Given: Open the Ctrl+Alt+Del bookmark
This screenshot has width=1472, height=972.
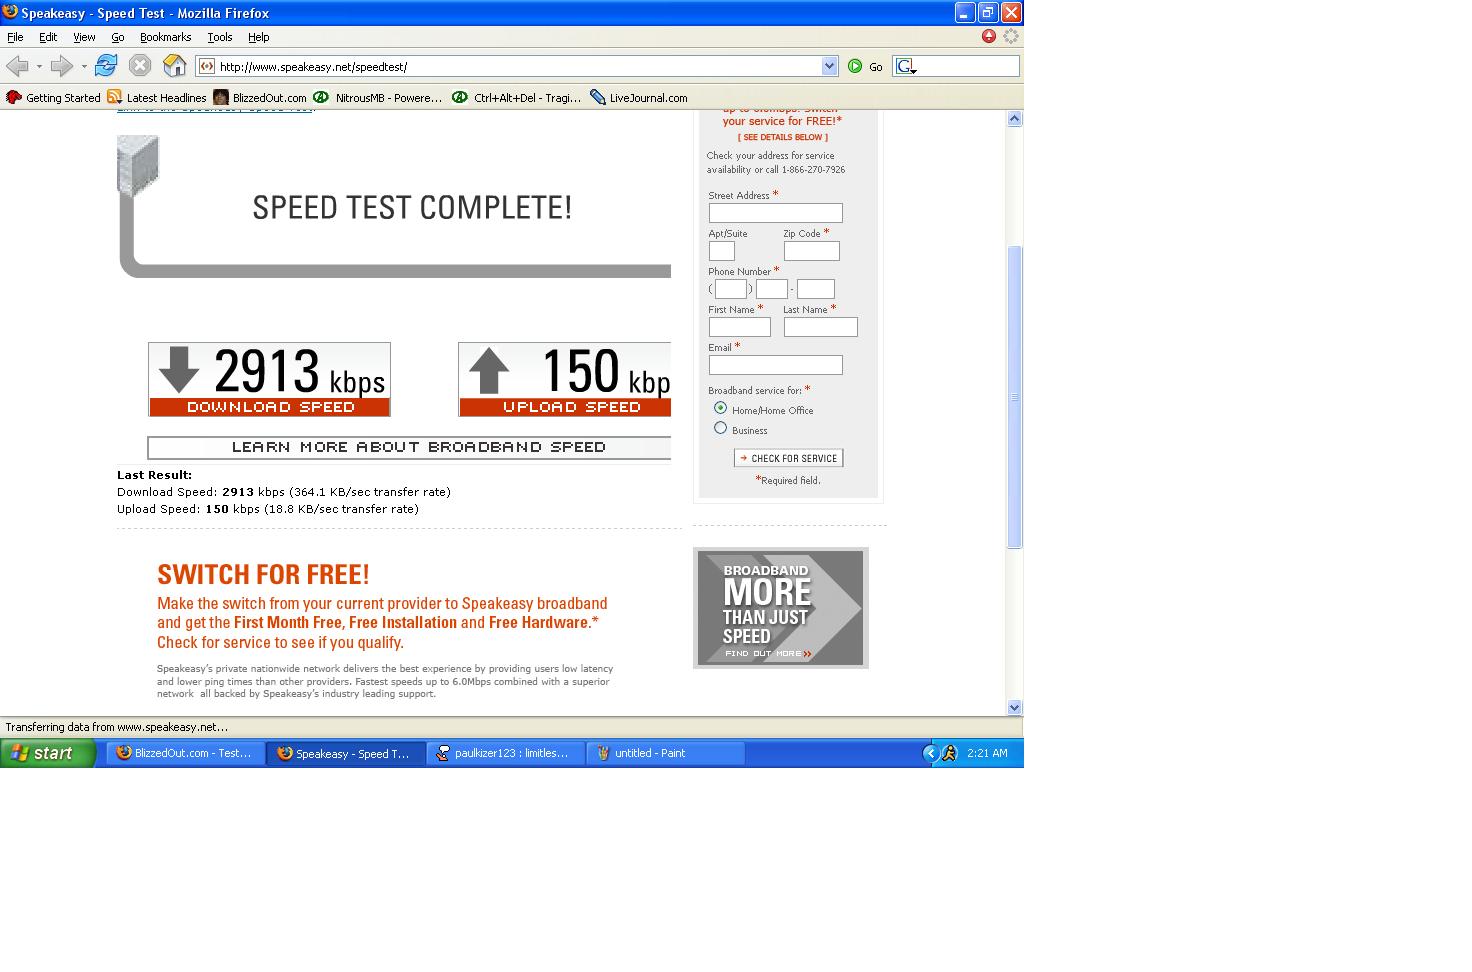Looking at the screenshot, I should (x=517, y=97).
